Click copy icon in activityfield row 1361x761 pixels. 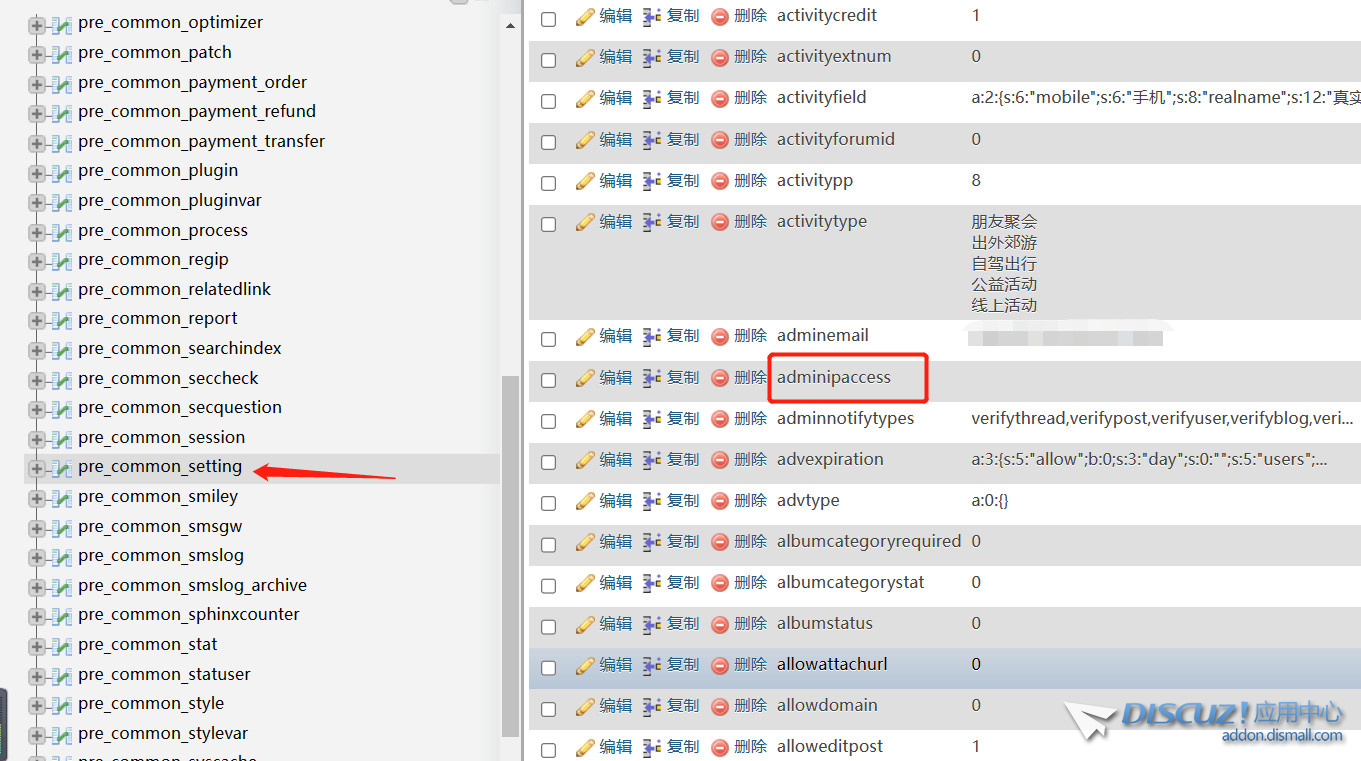pos(652,98)
